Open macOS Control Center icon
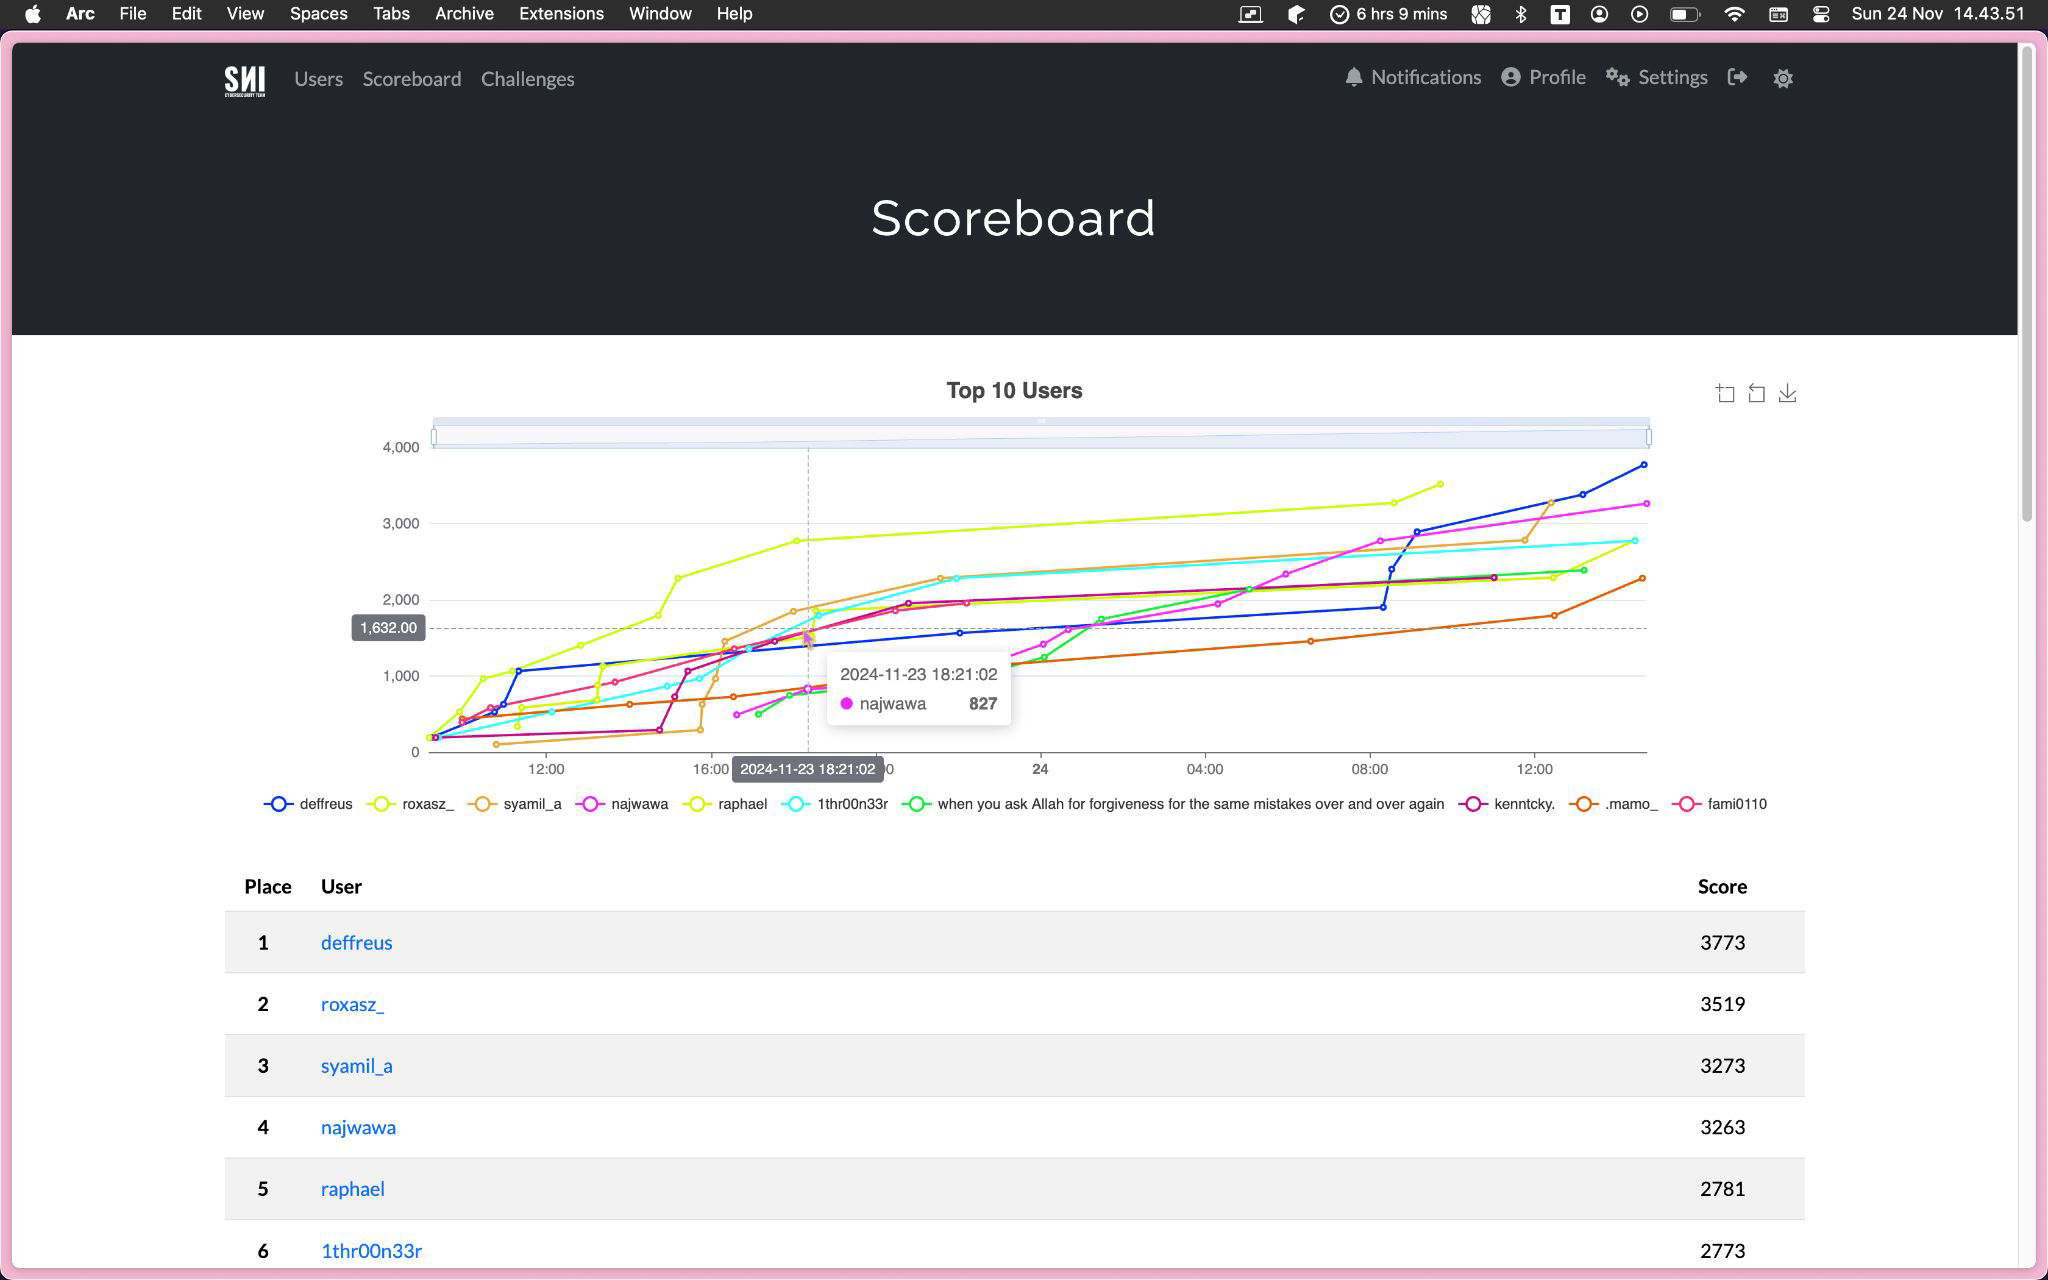This screenshot has height=1280, width=2048. (x=1820, y=14)
